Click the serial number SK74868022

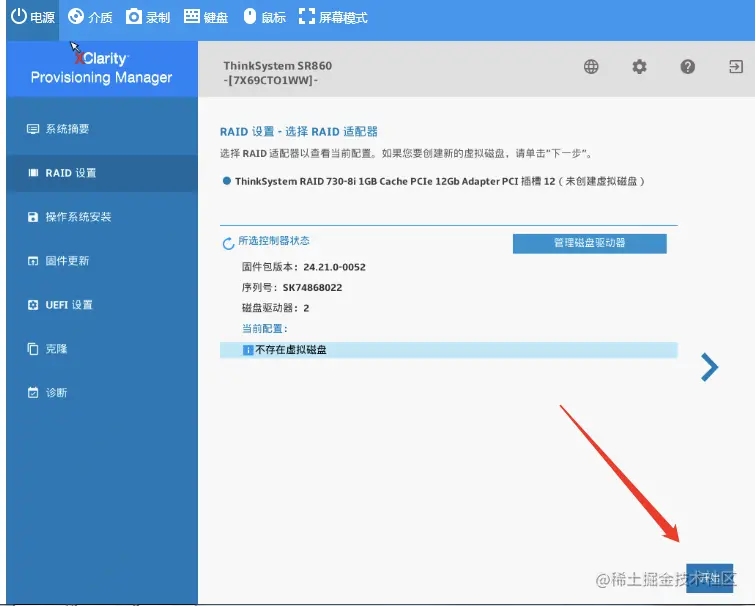312,288
